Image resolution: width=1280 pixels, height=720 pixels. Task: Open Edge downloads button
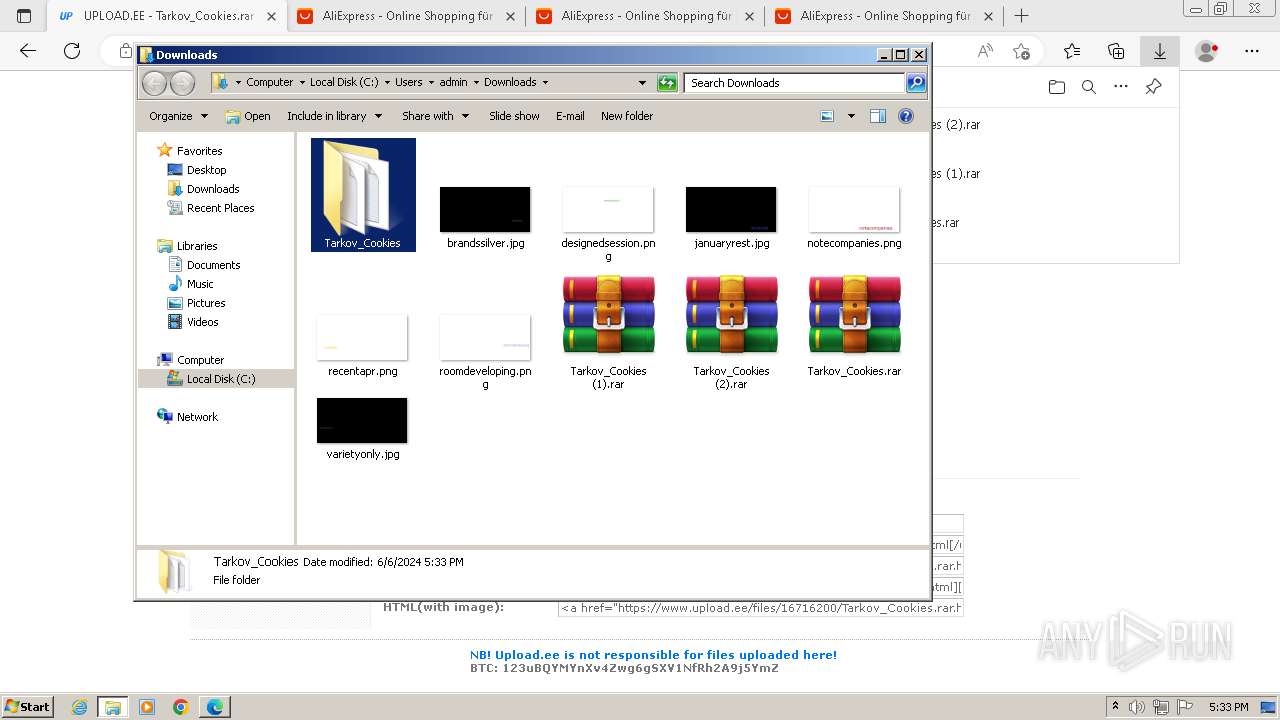pyautogui.click(x=1160, y=51)
